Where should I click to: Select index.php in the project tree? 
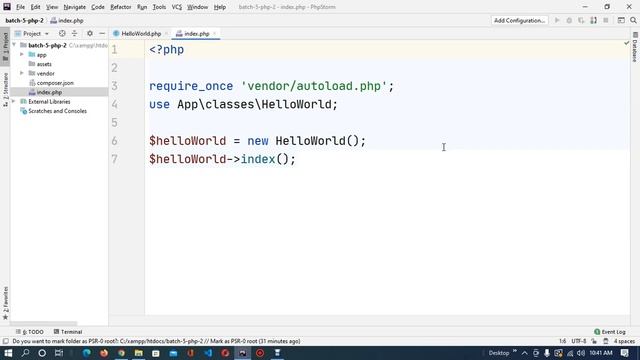pos(49,92)
